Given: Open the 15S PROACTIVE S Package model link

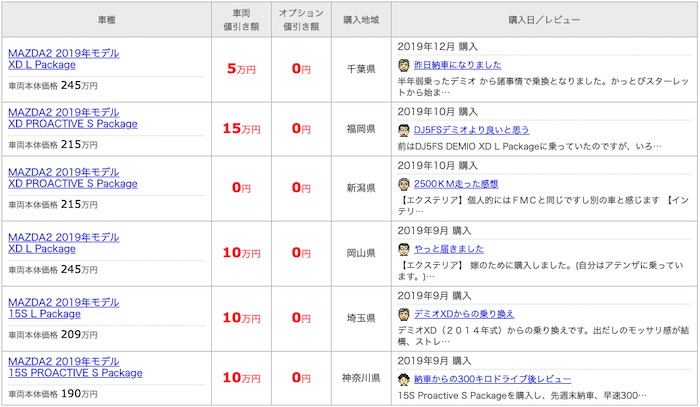Looking at the screenshot, I should [x=75, y=373].
